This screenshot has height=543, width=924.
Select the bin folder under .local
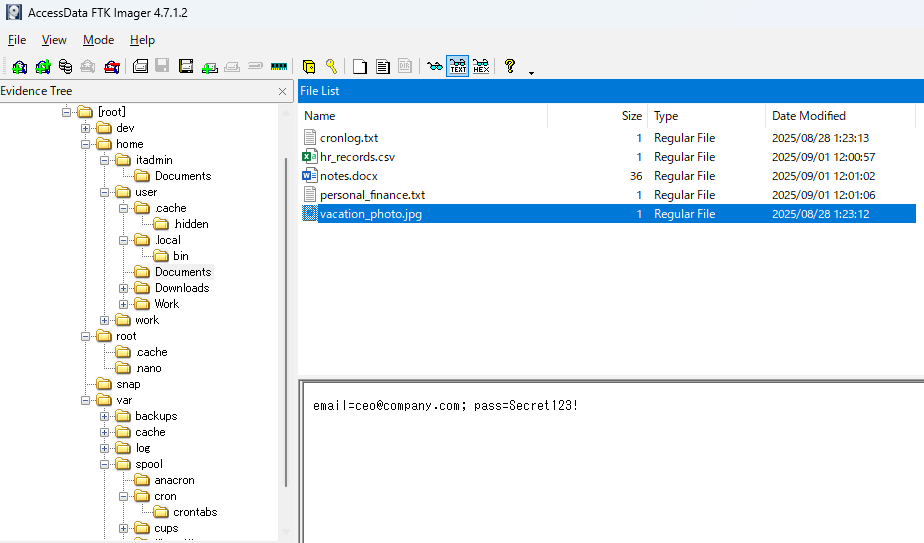pyautogui.click(x=181, y=256)
